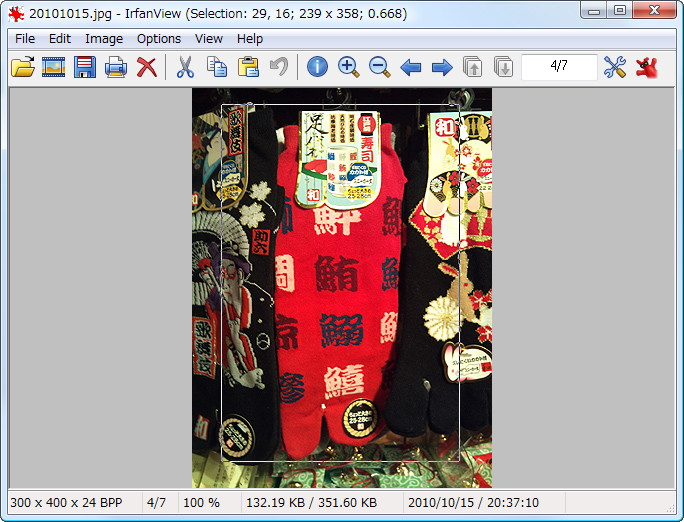
Task: Open settings with the wrench and screwdriver icon
Action: point(615,67)
